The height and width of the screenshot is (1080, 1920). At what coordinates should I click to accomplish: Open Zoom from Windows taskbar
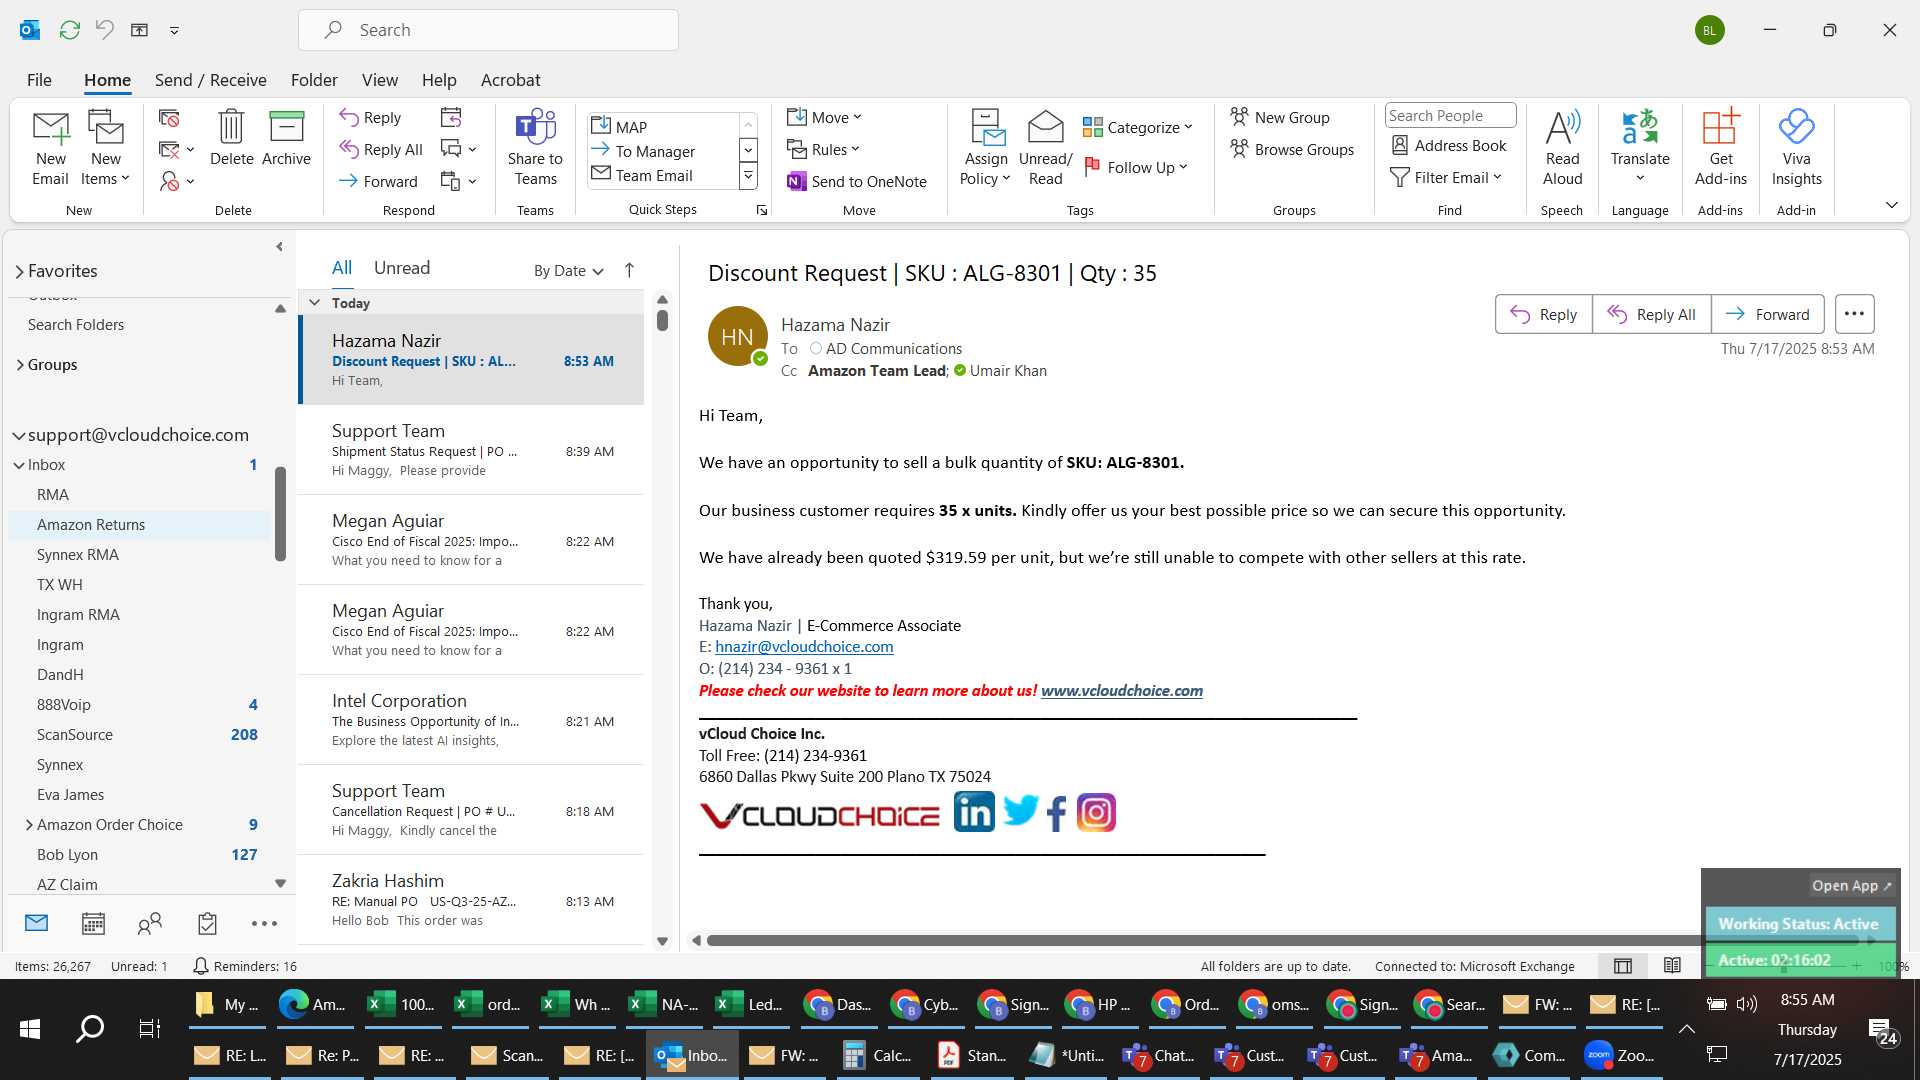pos(1620,1055)
